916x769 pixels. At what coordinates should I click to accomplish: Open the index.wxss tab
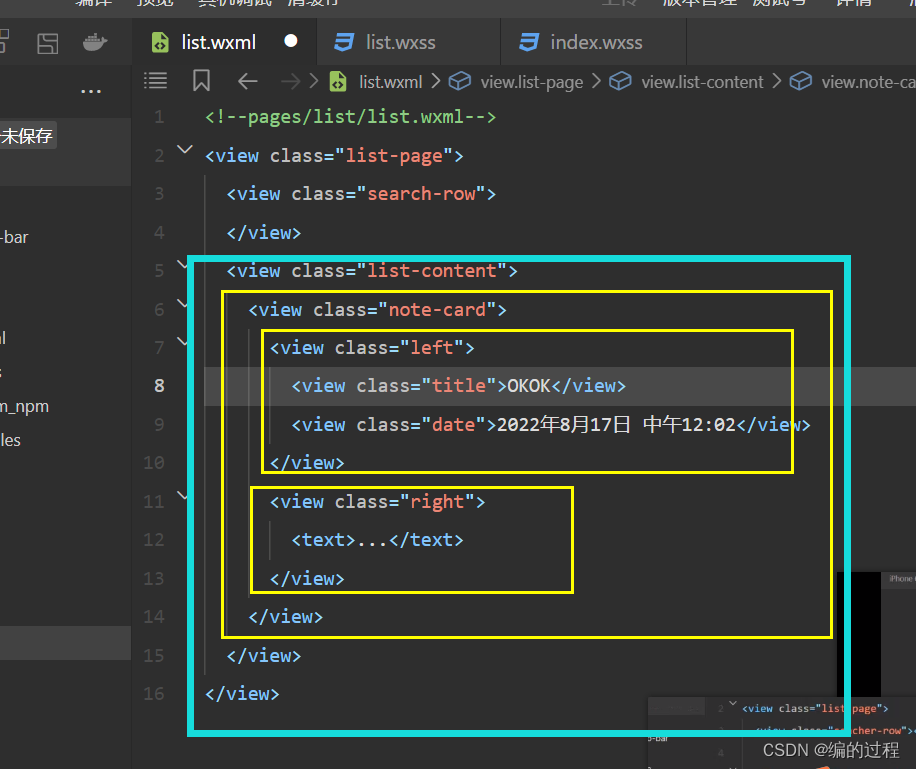[x=593, y=42]
